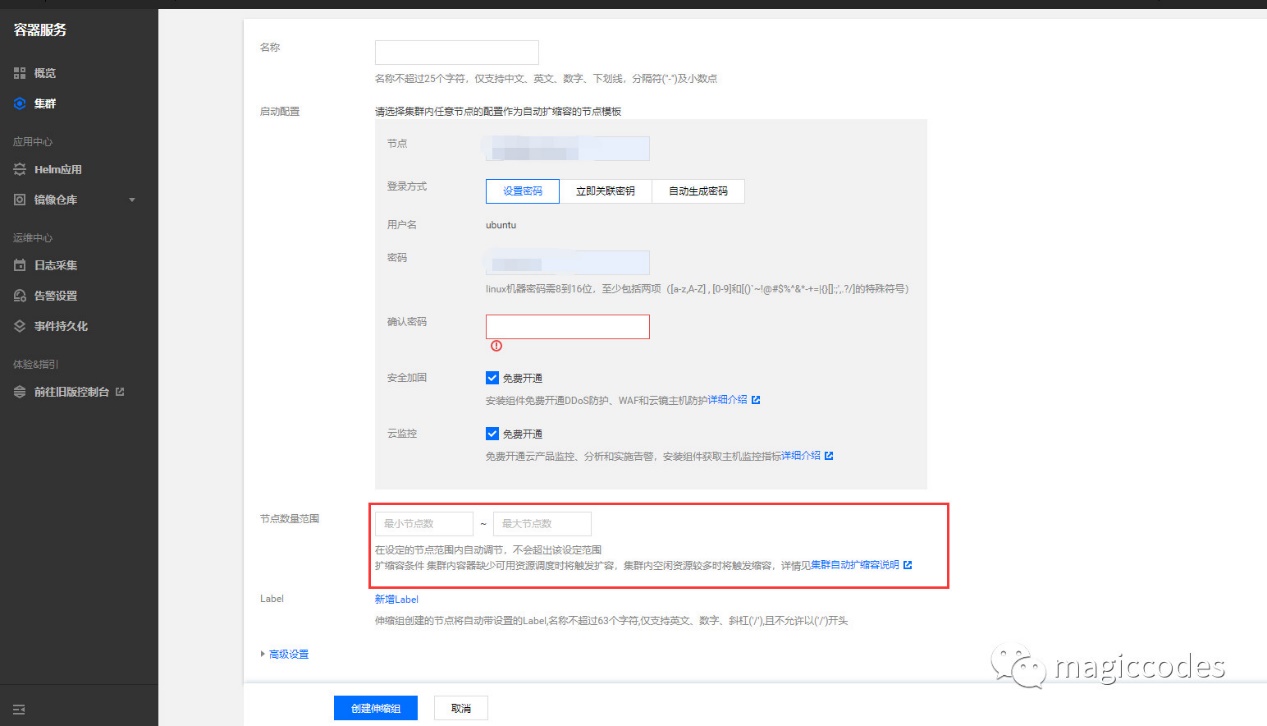This screenshot has width=1267, height=726.
Task: Open the 镜像仓库 registry icon
Action: pos(19,199)
